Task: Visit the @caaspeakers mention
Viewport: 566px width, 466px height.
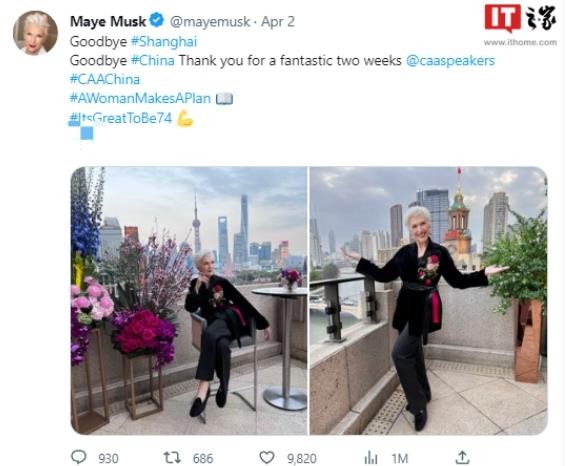Action: click(450, 61)
